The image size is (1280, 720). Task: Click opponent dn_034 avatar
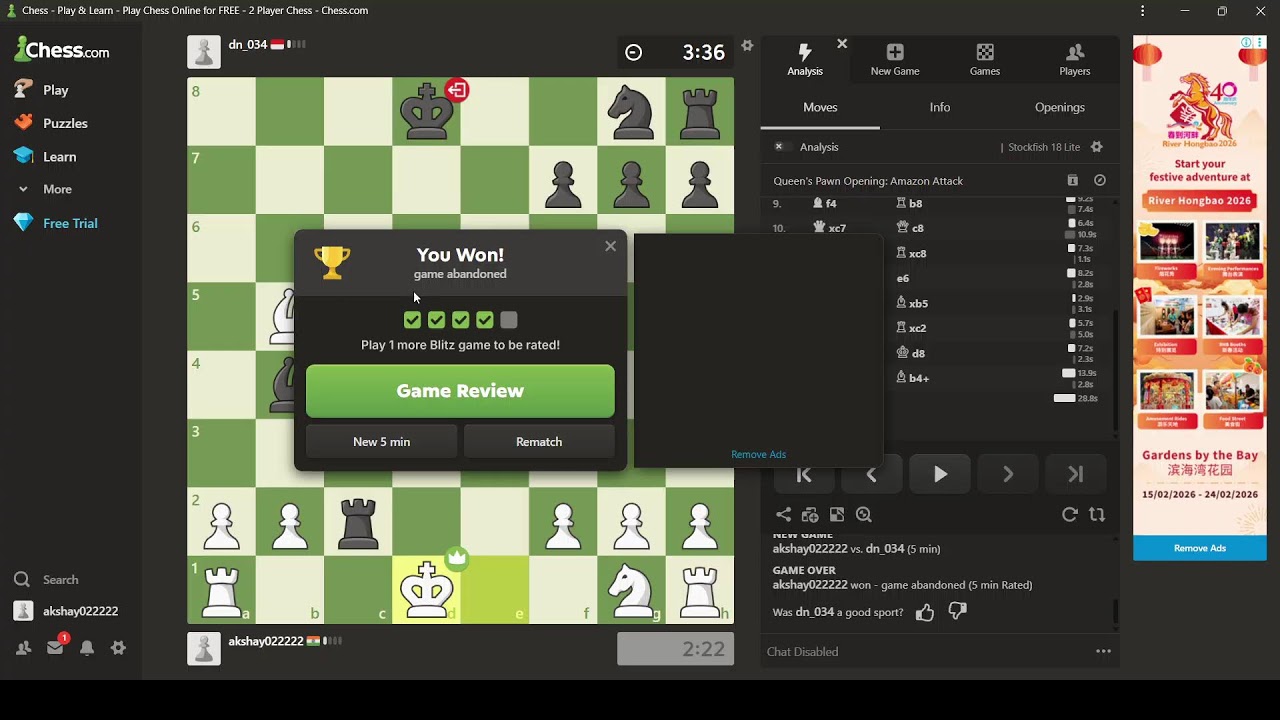tap(204, 52)
